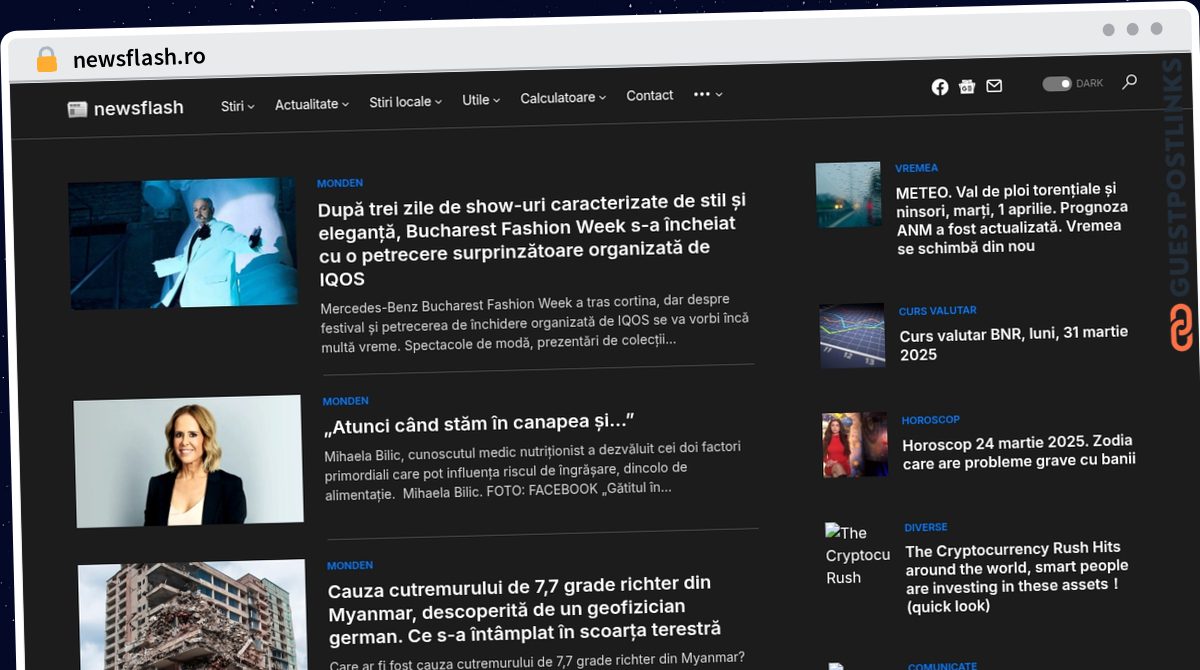Open the Bucharest Fashion Week article headline

click(x=533, y=239)
